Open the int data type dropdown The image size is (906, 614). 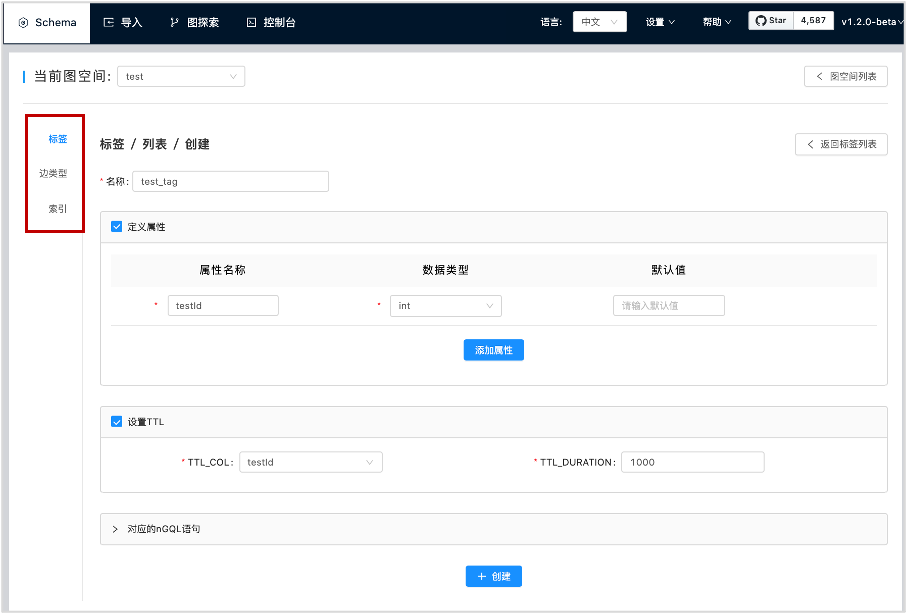click(445, 306)
